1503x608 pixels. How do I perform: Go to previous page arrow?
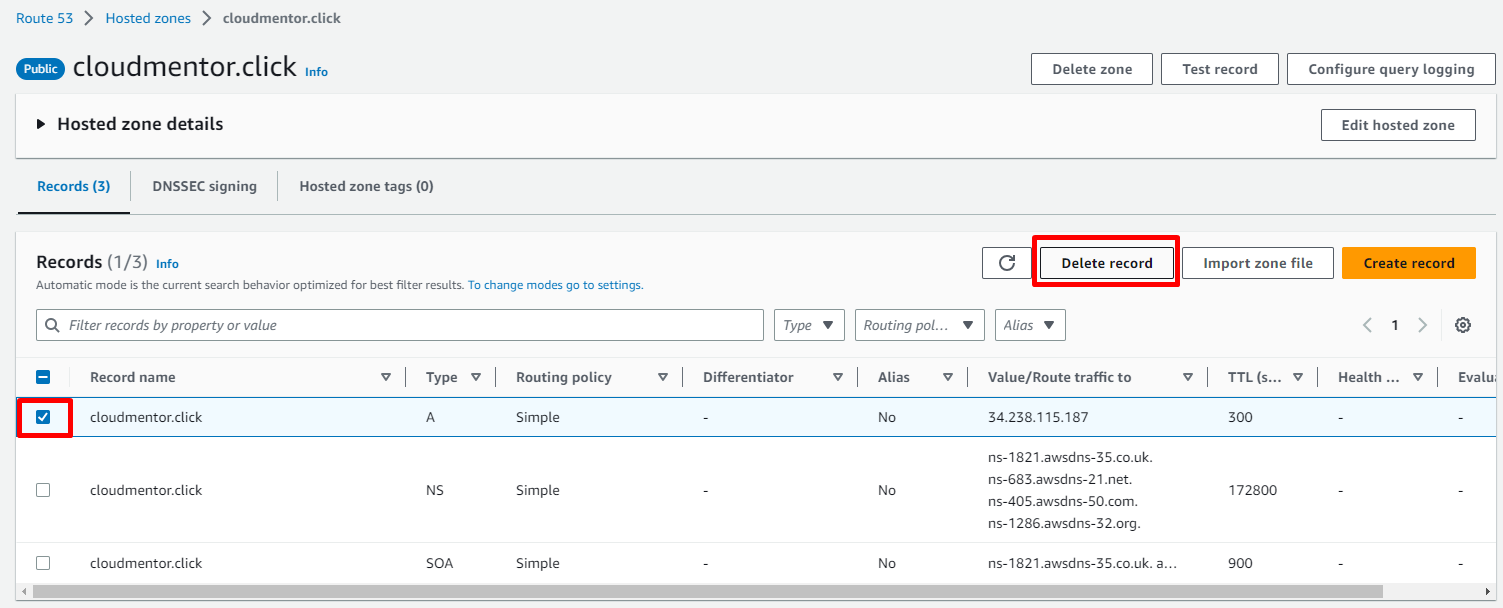pos(1367,325)
